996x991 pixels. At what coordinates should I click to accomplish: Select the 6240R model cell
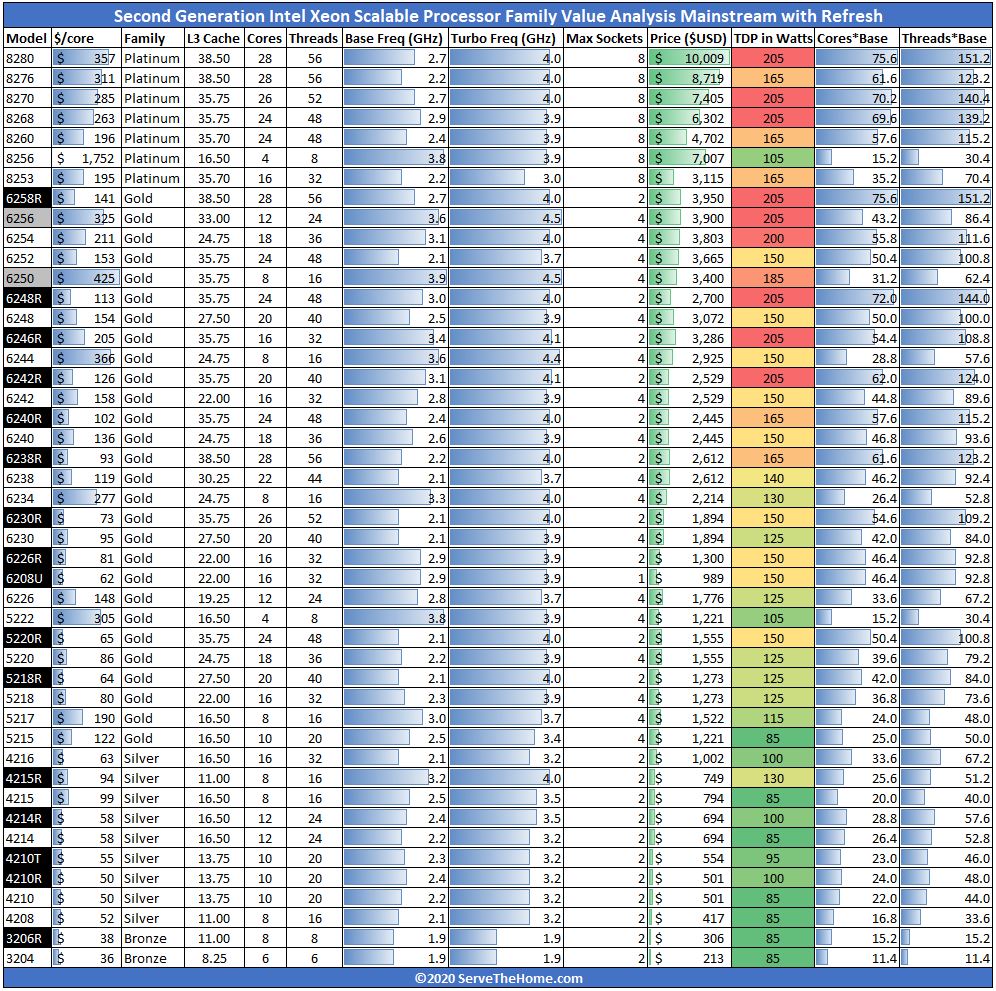tap(27, 419)
